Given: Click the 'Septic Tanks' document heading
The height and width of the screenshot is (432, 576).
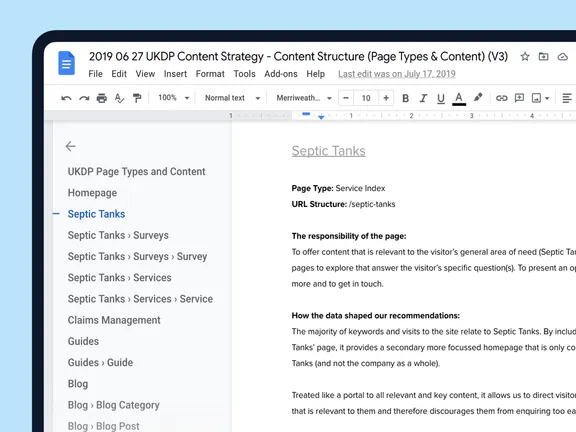Looking at the screenshot, I should pyautogui.click(x=328, y=151).
